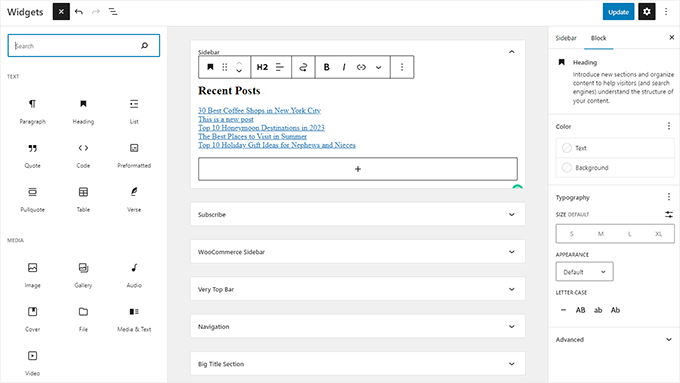Change heading level H2
The image size is (680, 383).
pos(262,67)
